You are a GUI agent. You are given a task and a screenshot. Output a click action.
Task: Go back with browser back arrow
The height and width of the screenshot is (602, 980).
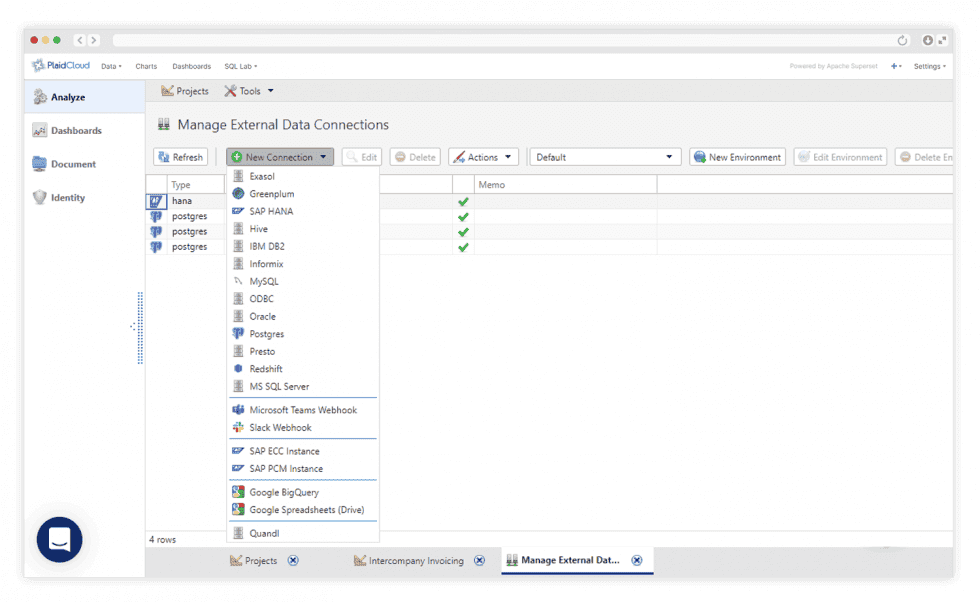tap(79, 40)
